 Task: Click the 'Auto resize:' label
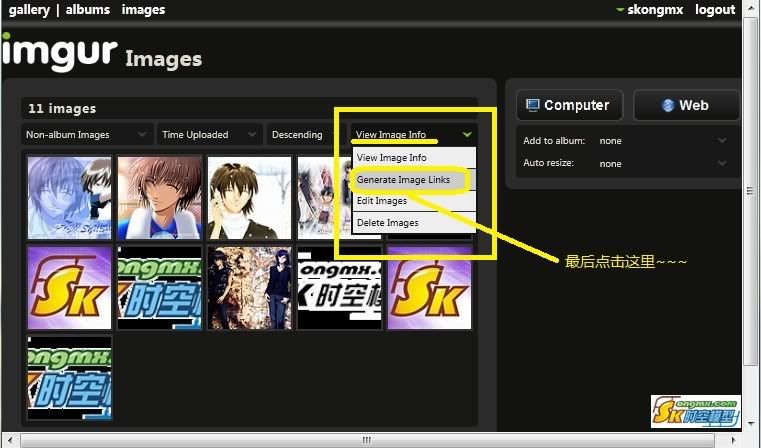[548, 163]
